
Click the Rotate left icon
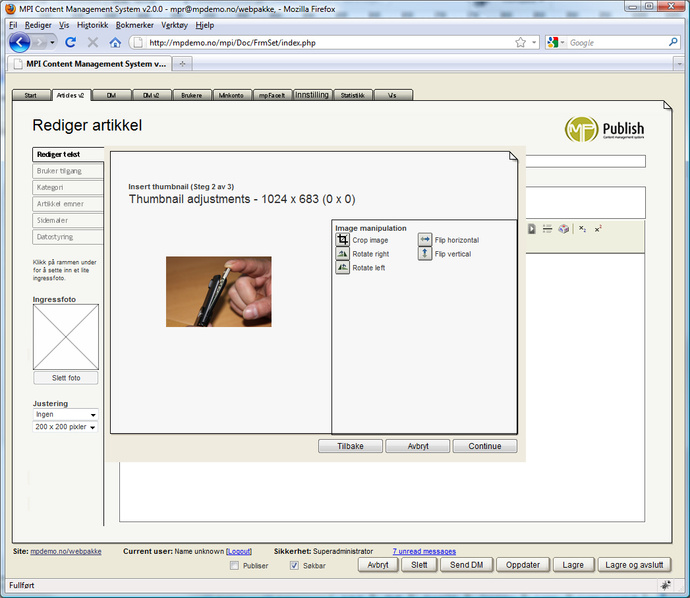click(343, 268)
